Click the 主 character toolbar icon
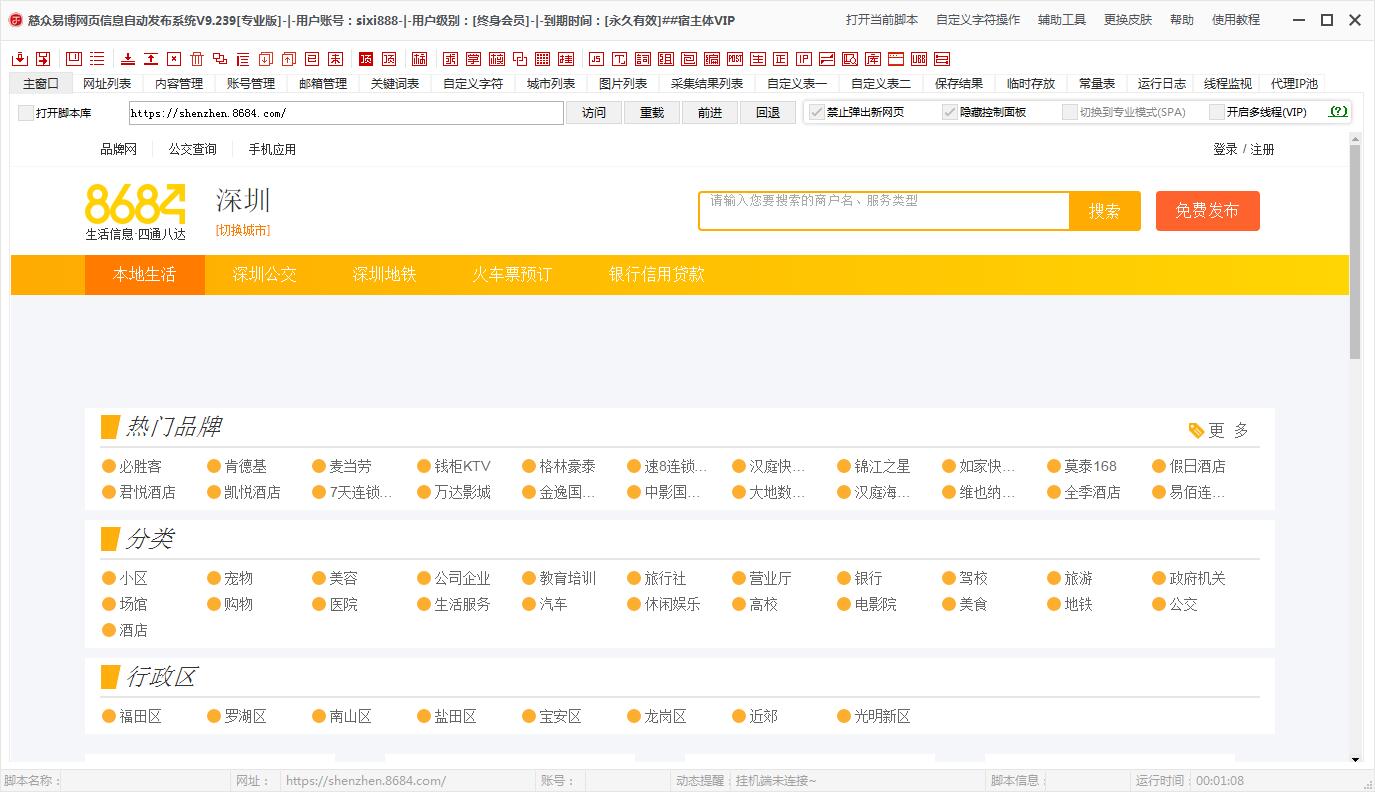Viewport: 1375px width, 792px height. coord(757,59)
